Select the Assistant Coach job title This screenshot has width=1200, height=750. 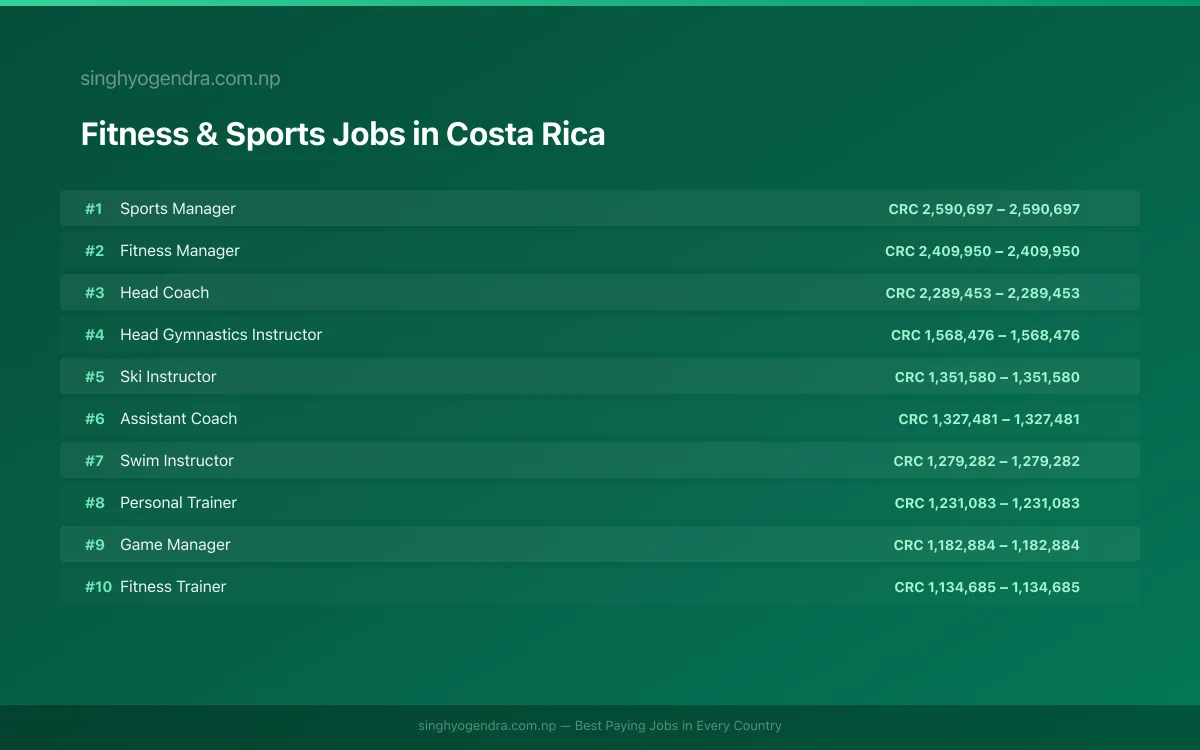(x=179, y=419)
